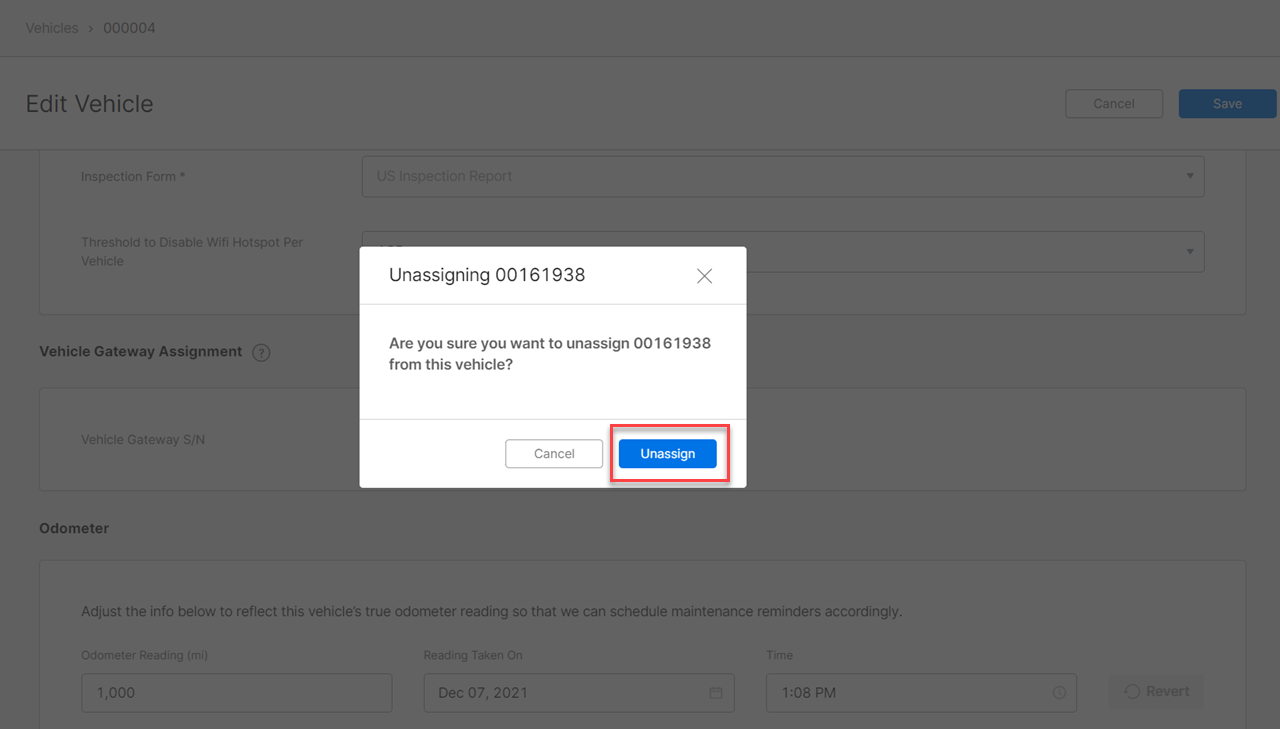
Task: Click the greyed Revert button
Action: (x=1156, y=691)
